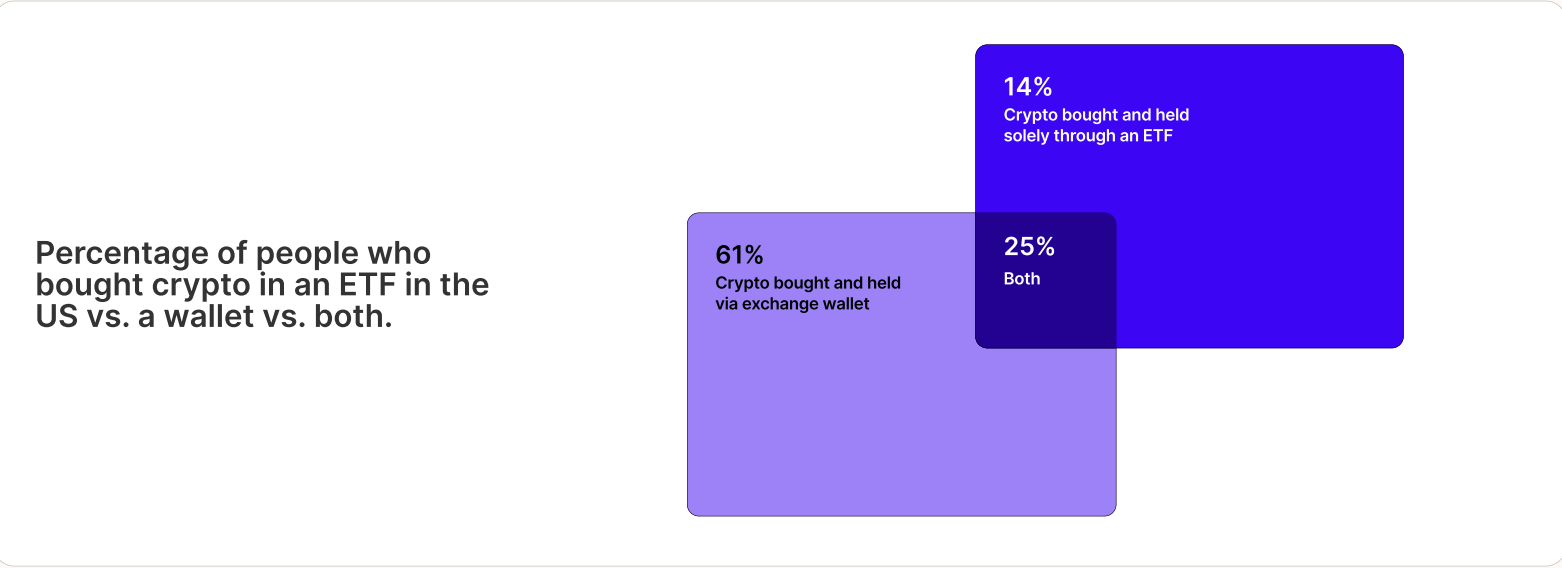Click the 61% figure

click(x=739, y=255)
